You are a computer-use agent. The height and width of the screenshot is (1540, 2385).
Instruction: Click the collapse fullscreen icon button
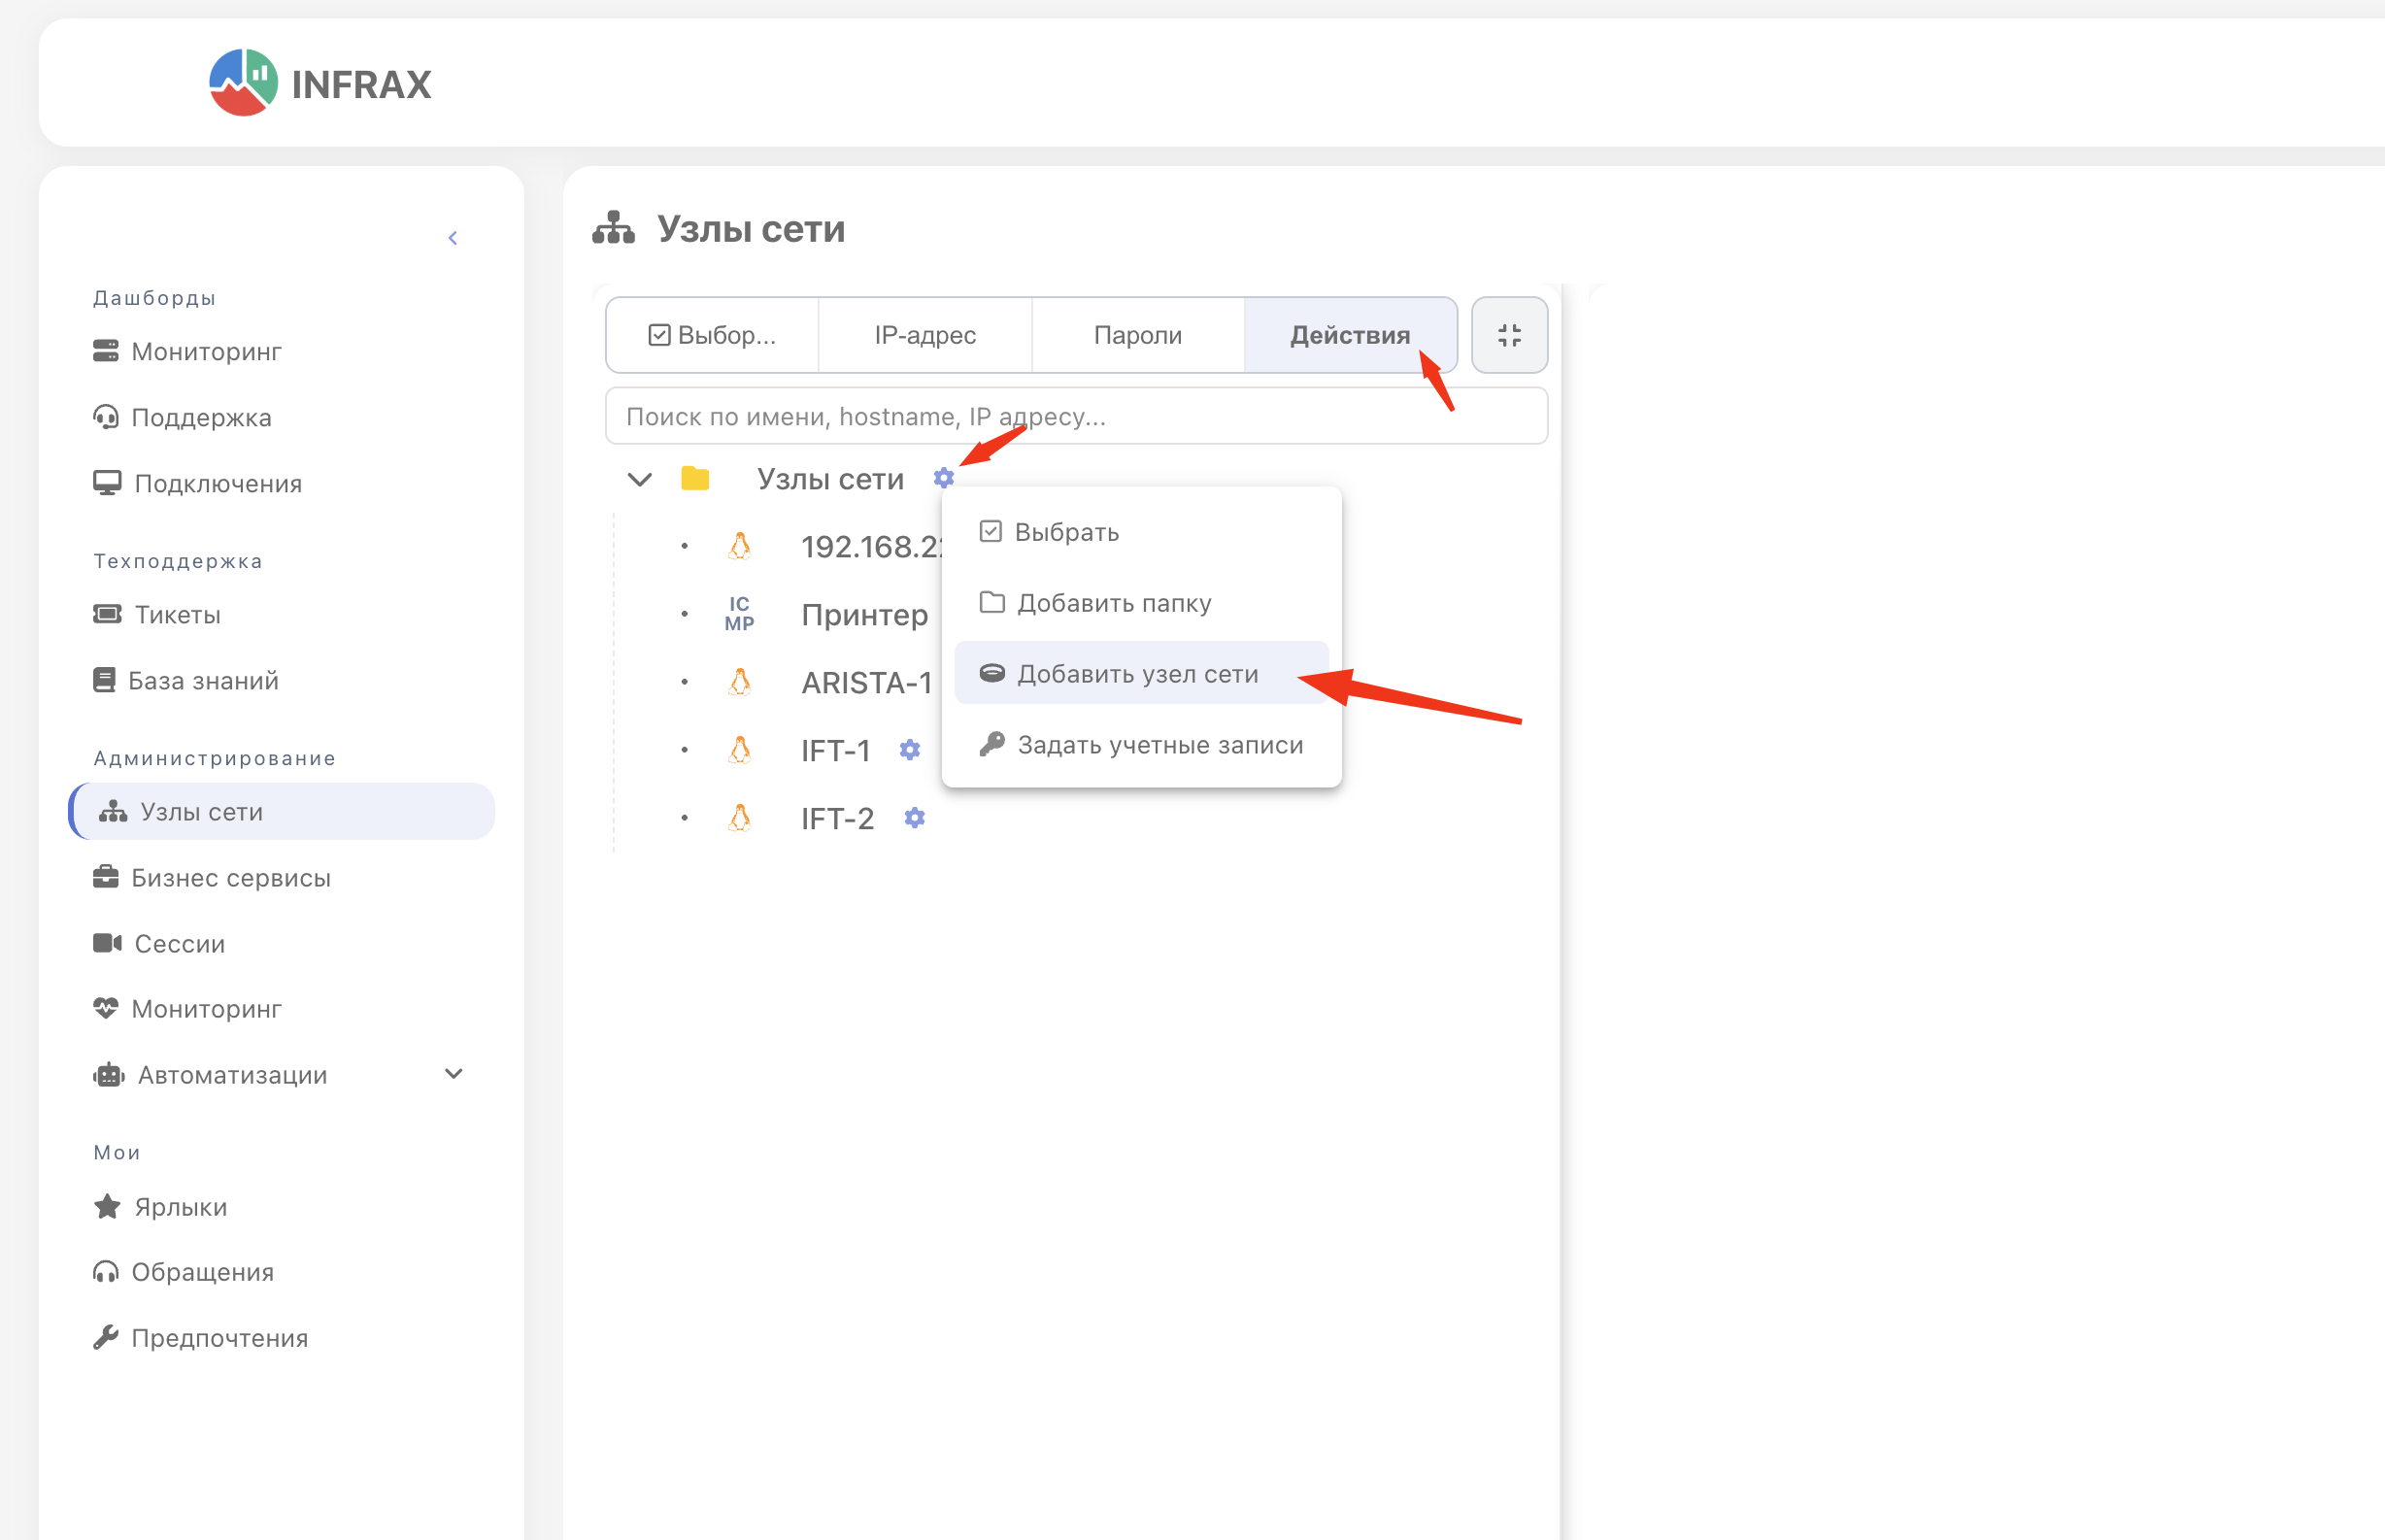coord(1508,335)
